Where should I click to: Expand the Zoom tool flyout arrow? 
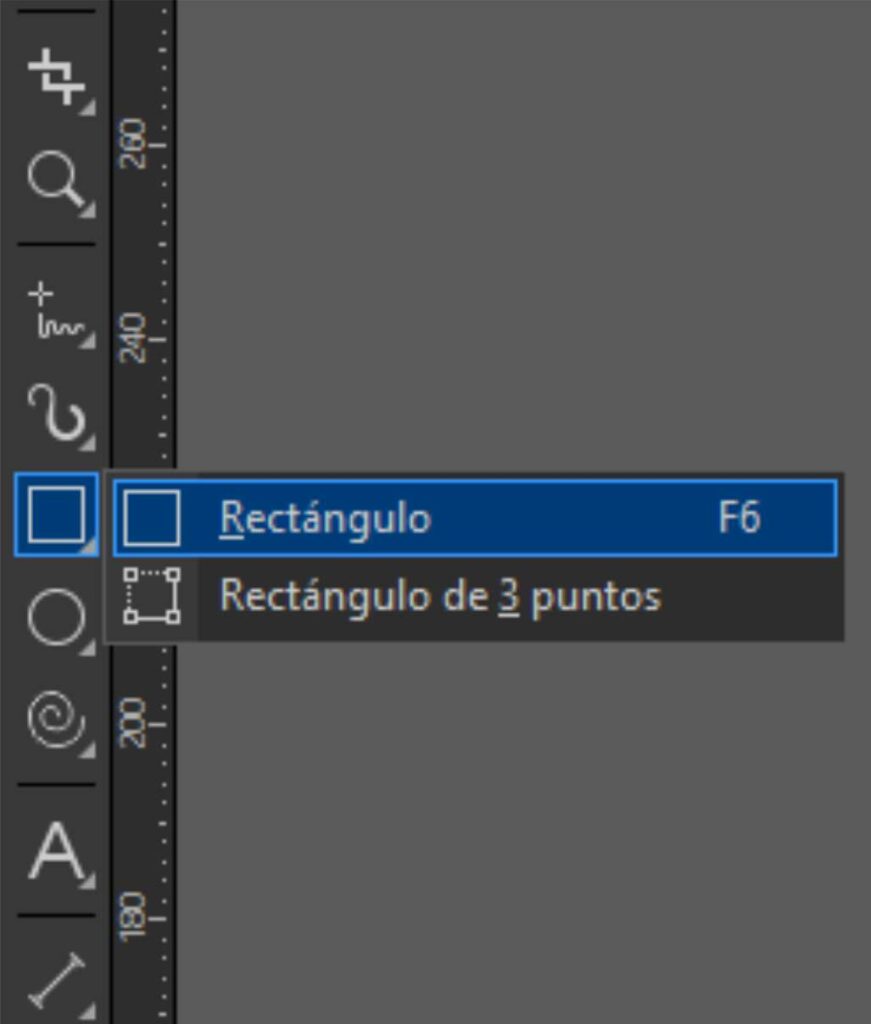click(x=88, y=210)
